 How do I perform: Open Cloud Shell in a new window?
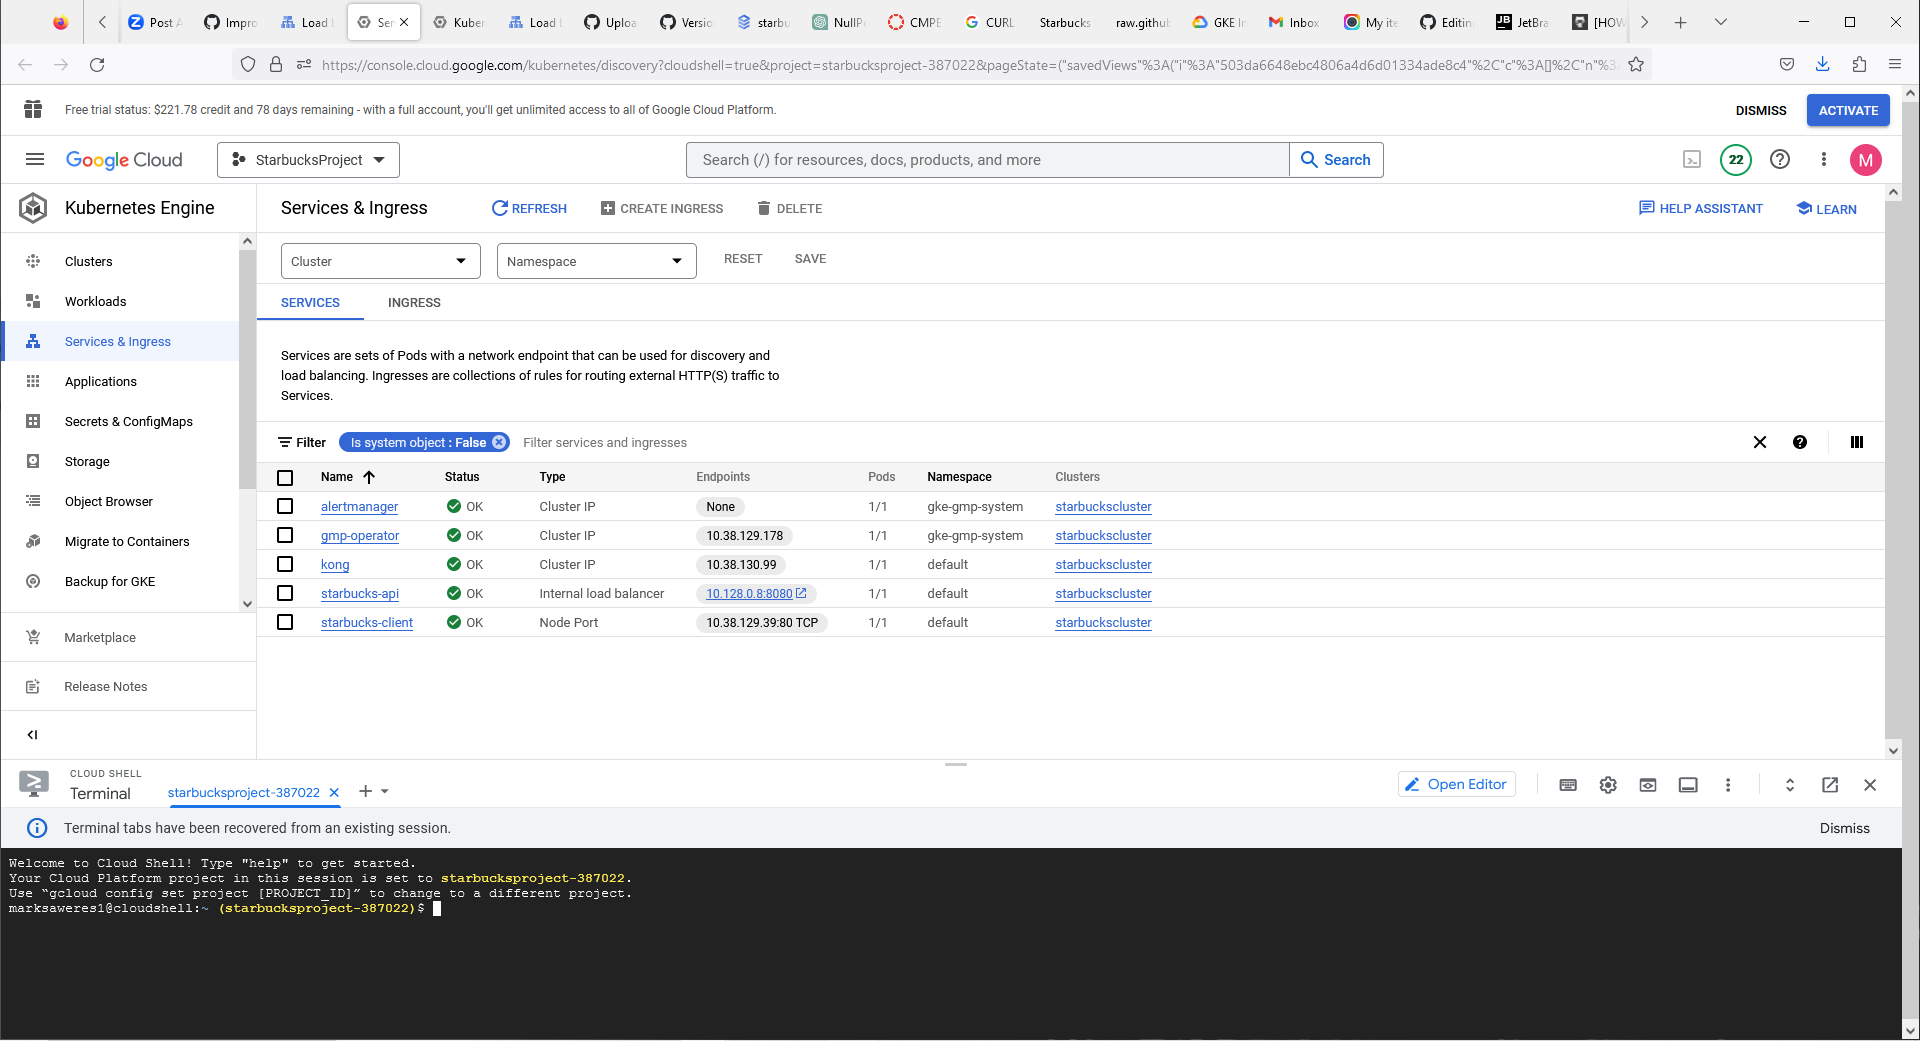pos(1830,785)
